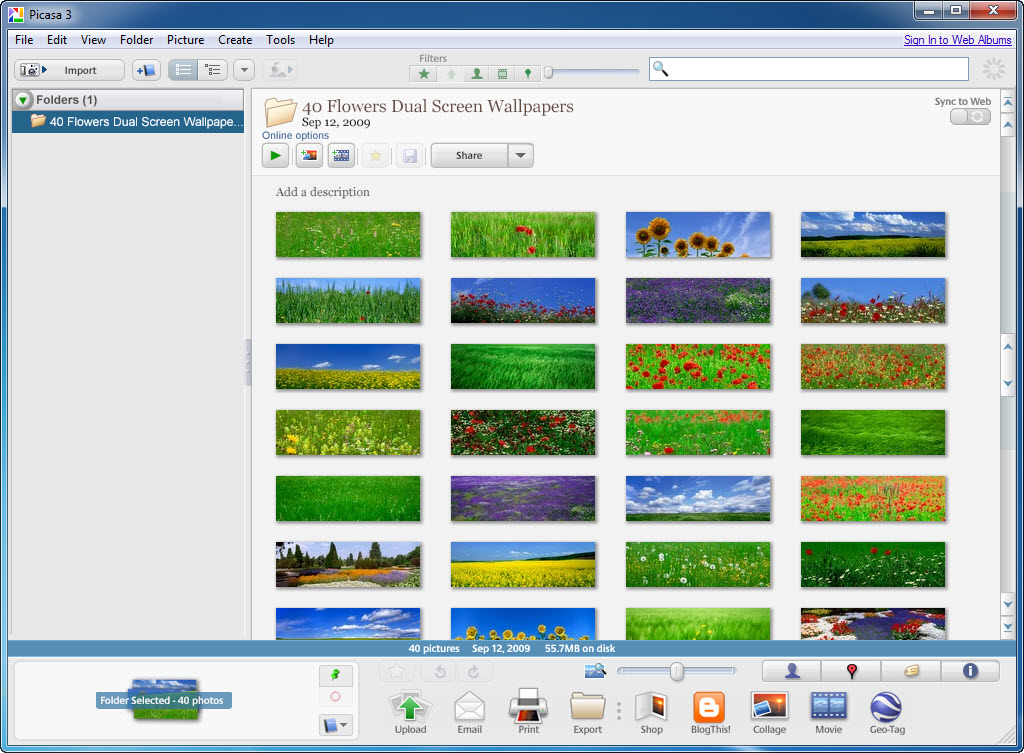The width and height of the screenshot is (1024, 753).
Task: Show the Properties info panel
Action: click(x=970, y=671)
